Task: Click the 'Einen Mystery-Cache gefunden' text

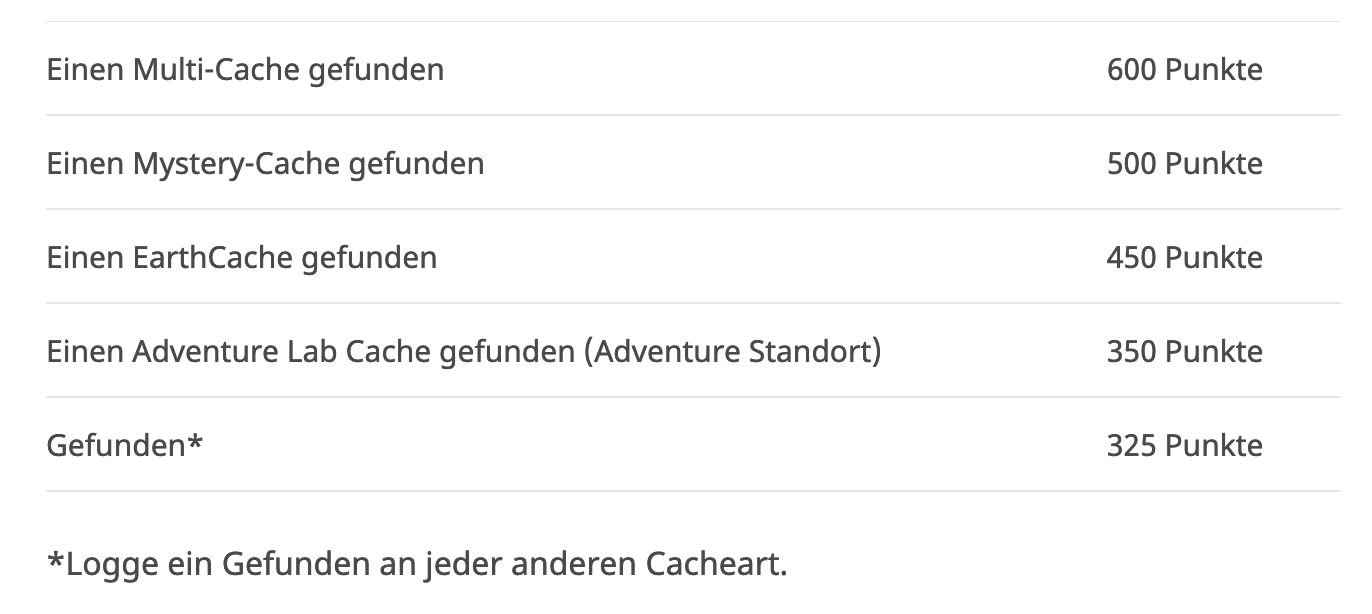Action: (265, 164)
